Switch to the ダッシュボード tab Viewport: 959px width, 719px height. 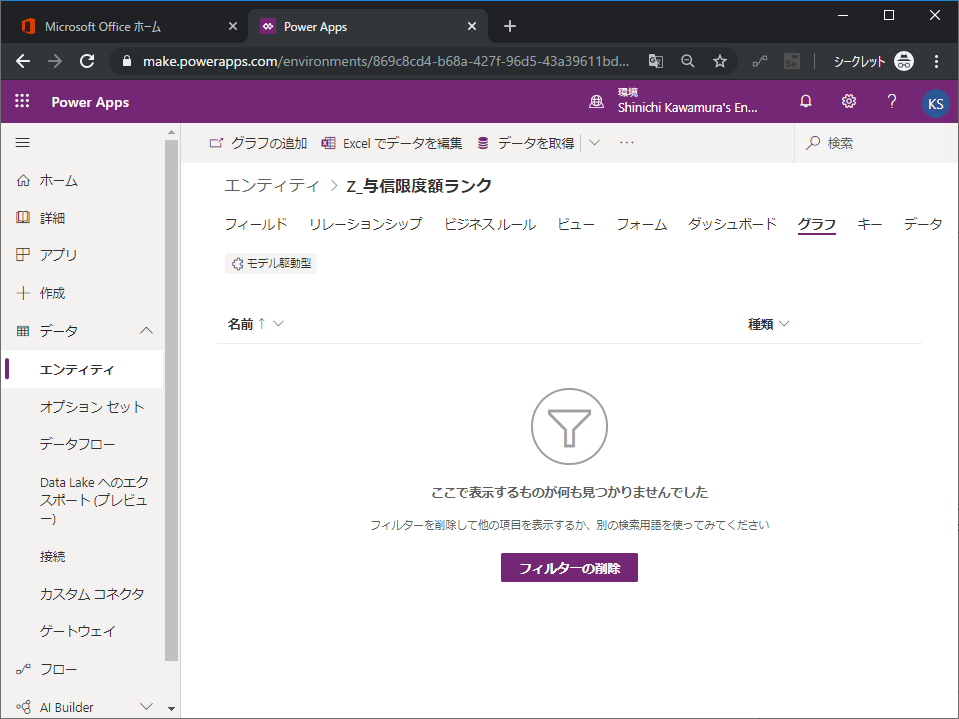[x=732, y=224]
